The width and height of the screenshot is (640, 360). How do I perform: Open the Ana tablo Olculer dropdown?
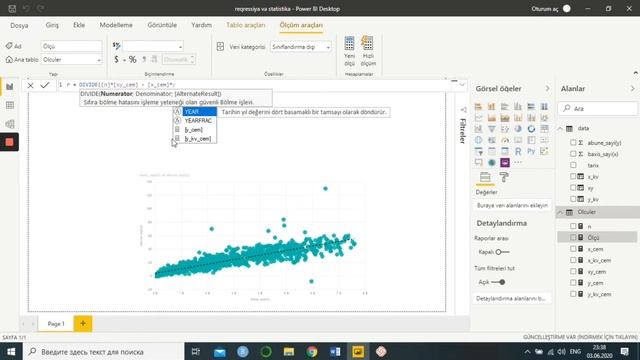99,60
